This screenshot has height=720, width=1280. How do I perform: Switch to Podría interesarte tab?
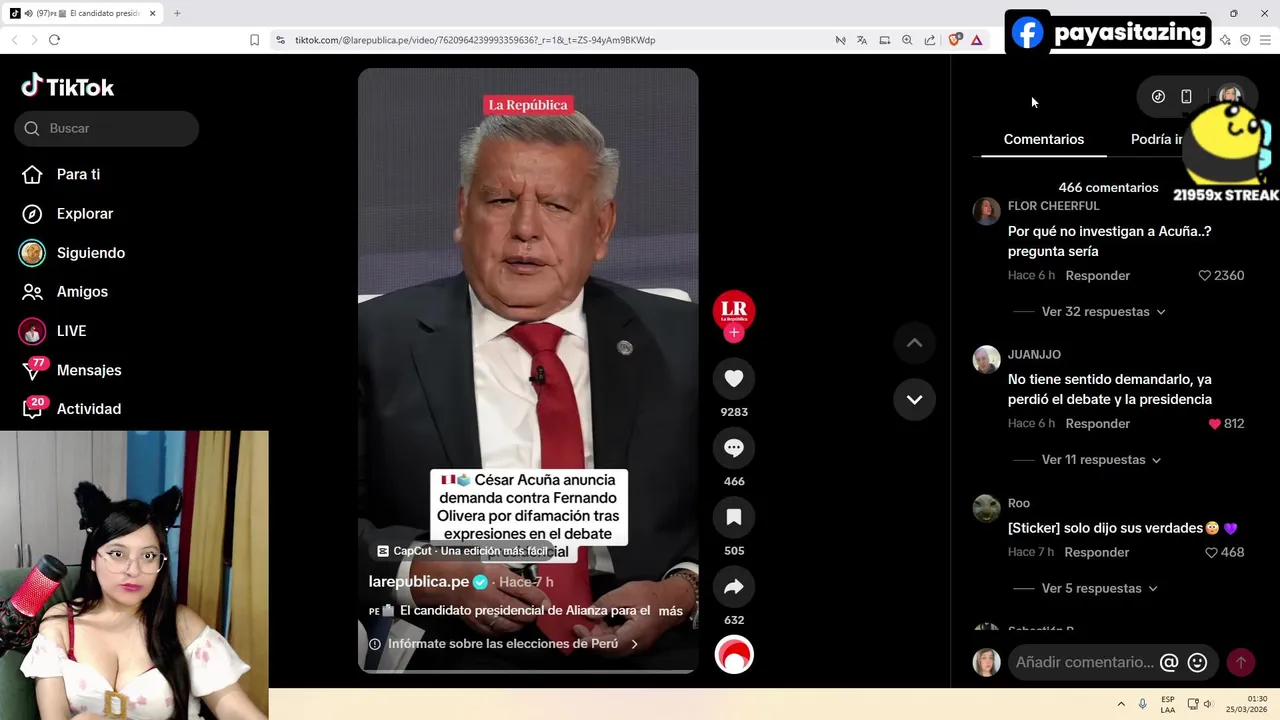click(1157, 139)
